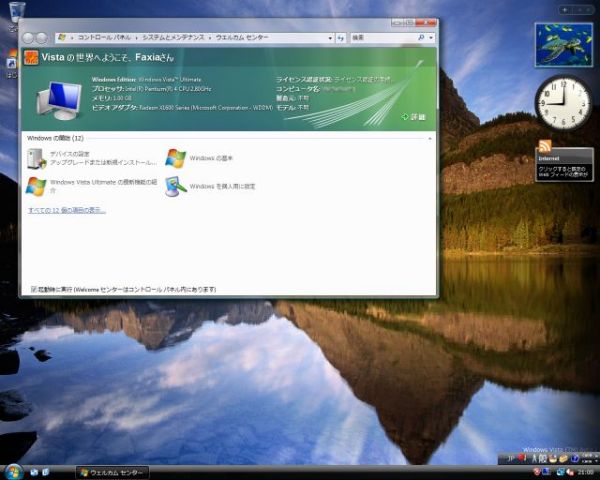
Task: Click the Windows Start orb
Action: point(14,471)
